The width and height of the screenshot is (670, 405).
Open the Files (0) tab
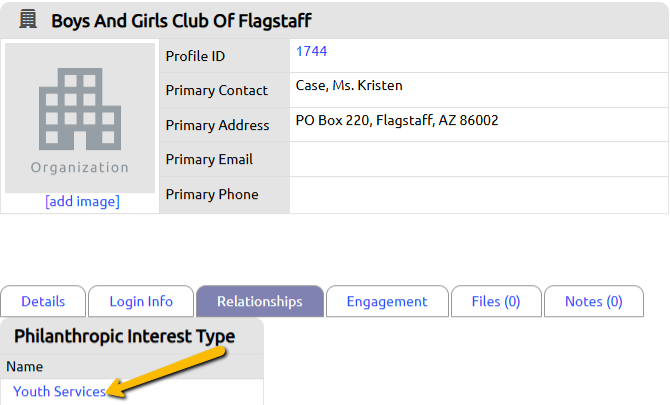(x=496, y=301)
